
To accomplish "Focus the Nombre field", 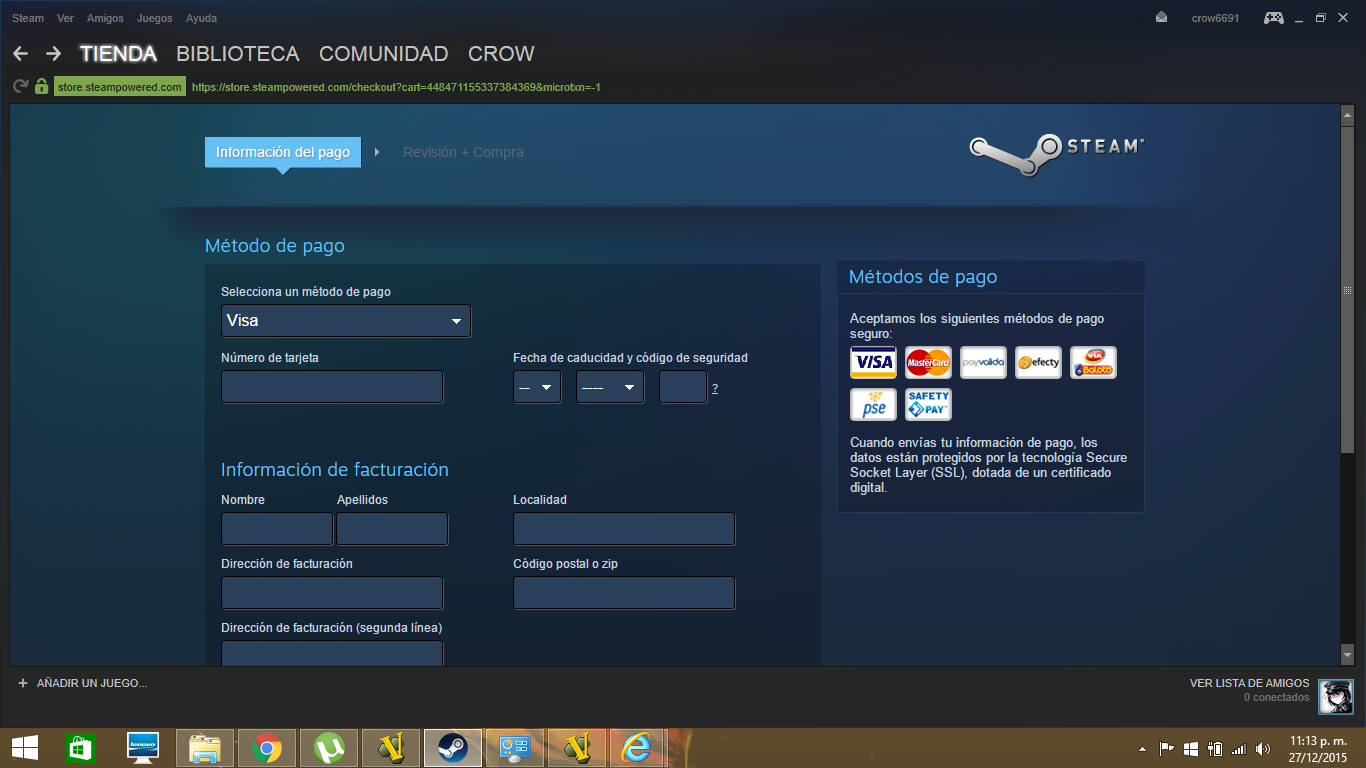I will 277,529.
